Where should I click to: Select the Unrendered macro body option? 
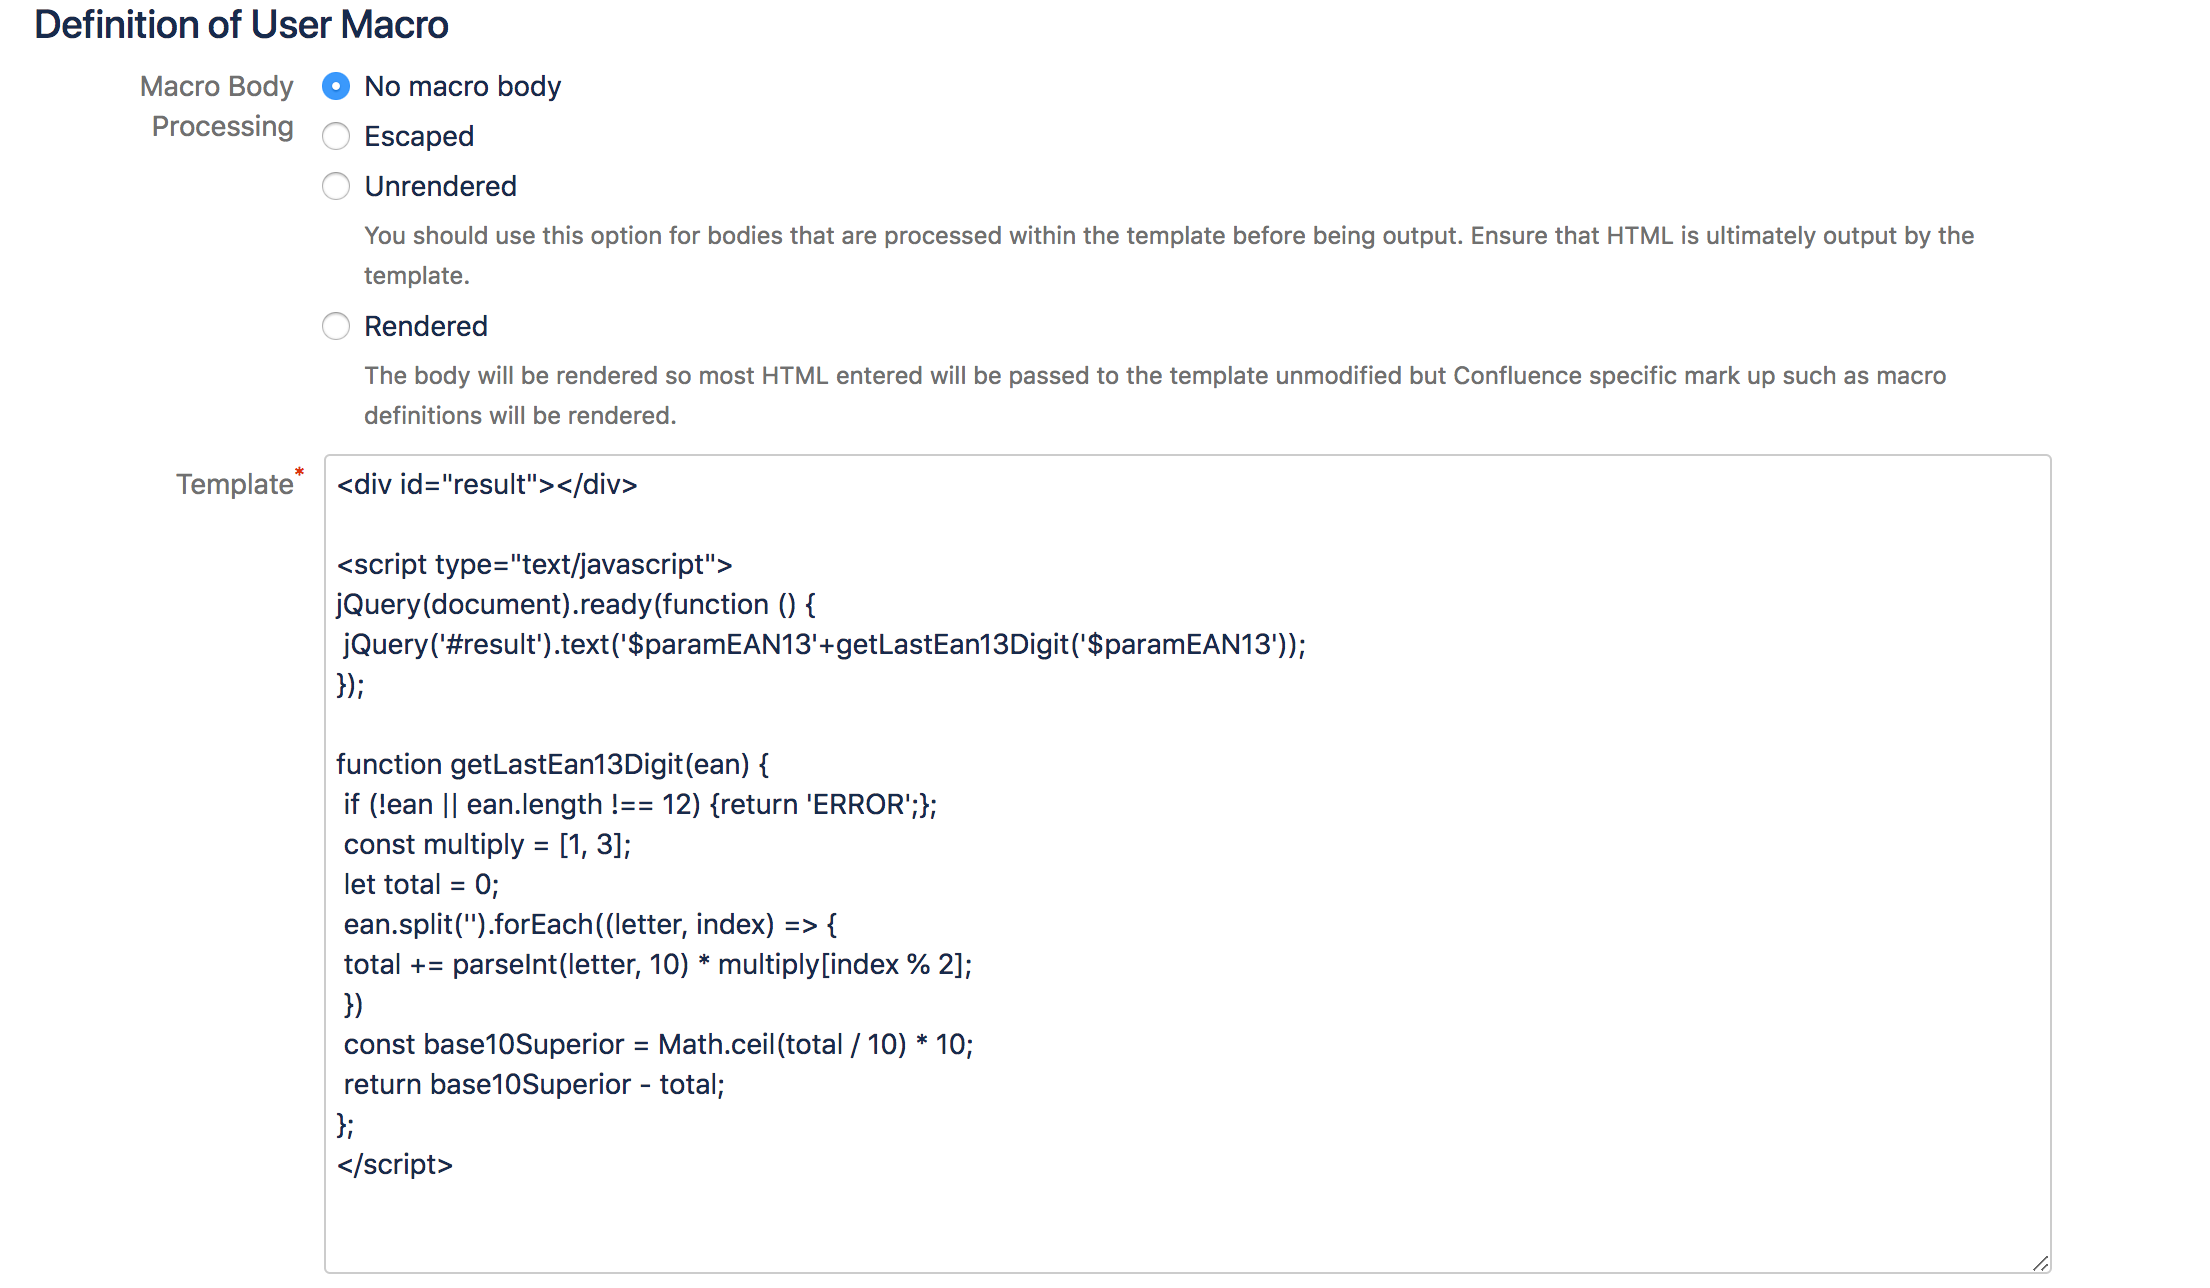[336, 186]
